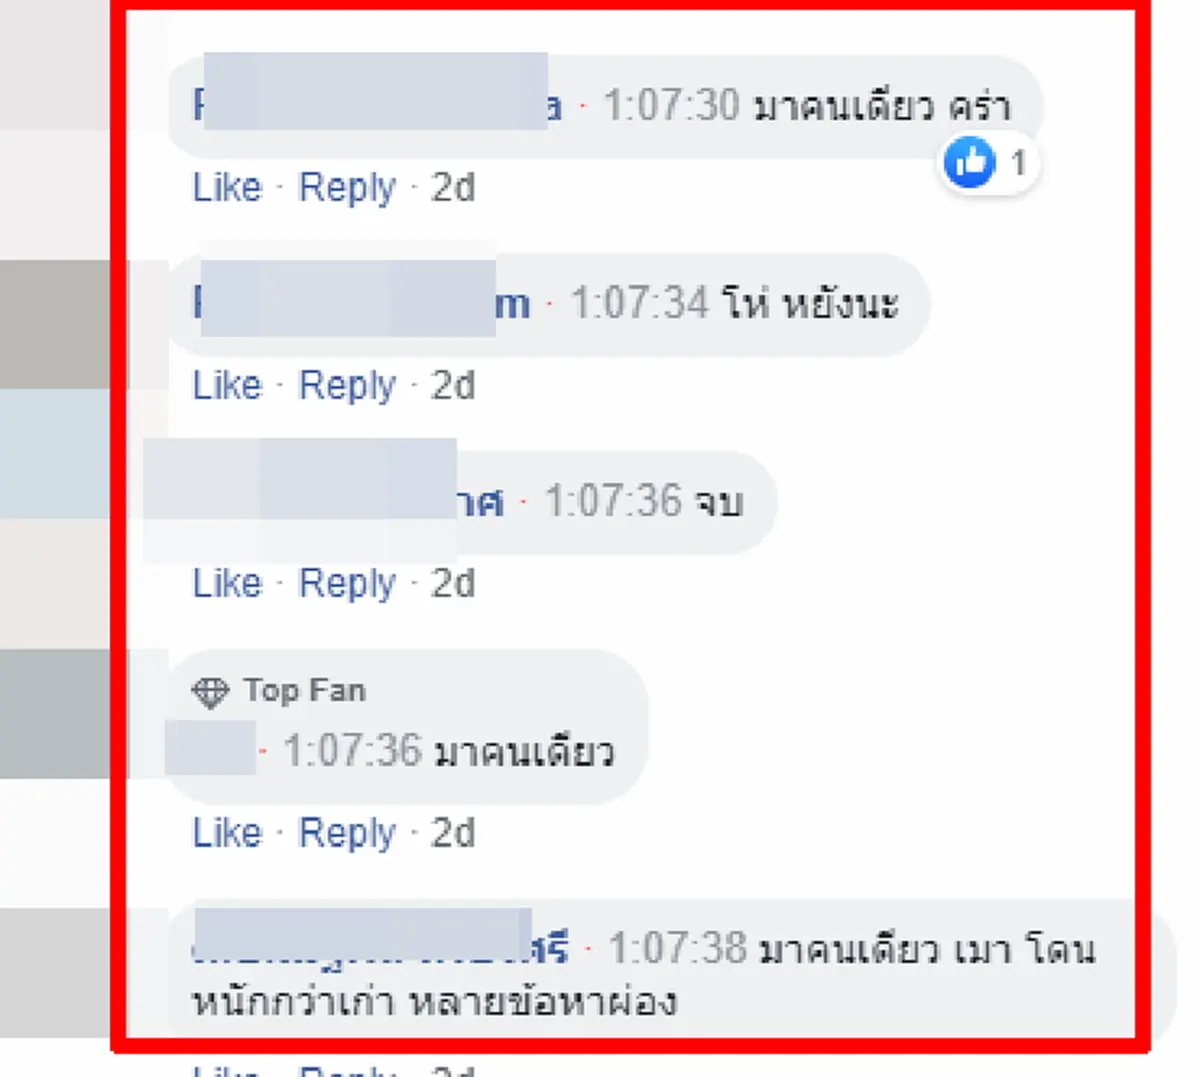Click the 2d timestamp below the จบ comment
Image resolution: width=1200 pixels, height=1077 pixels.
(452, 583)
